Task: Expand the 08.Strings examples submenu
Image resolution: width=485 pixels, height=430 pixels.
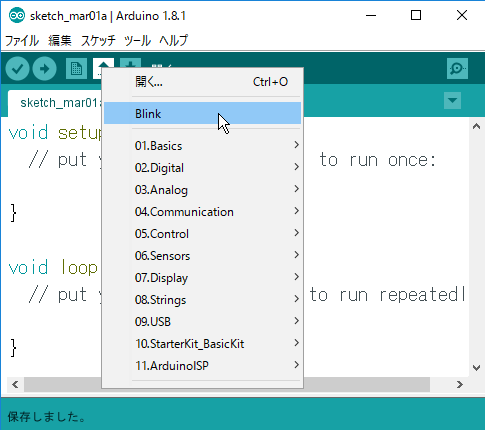Action: 202,300
